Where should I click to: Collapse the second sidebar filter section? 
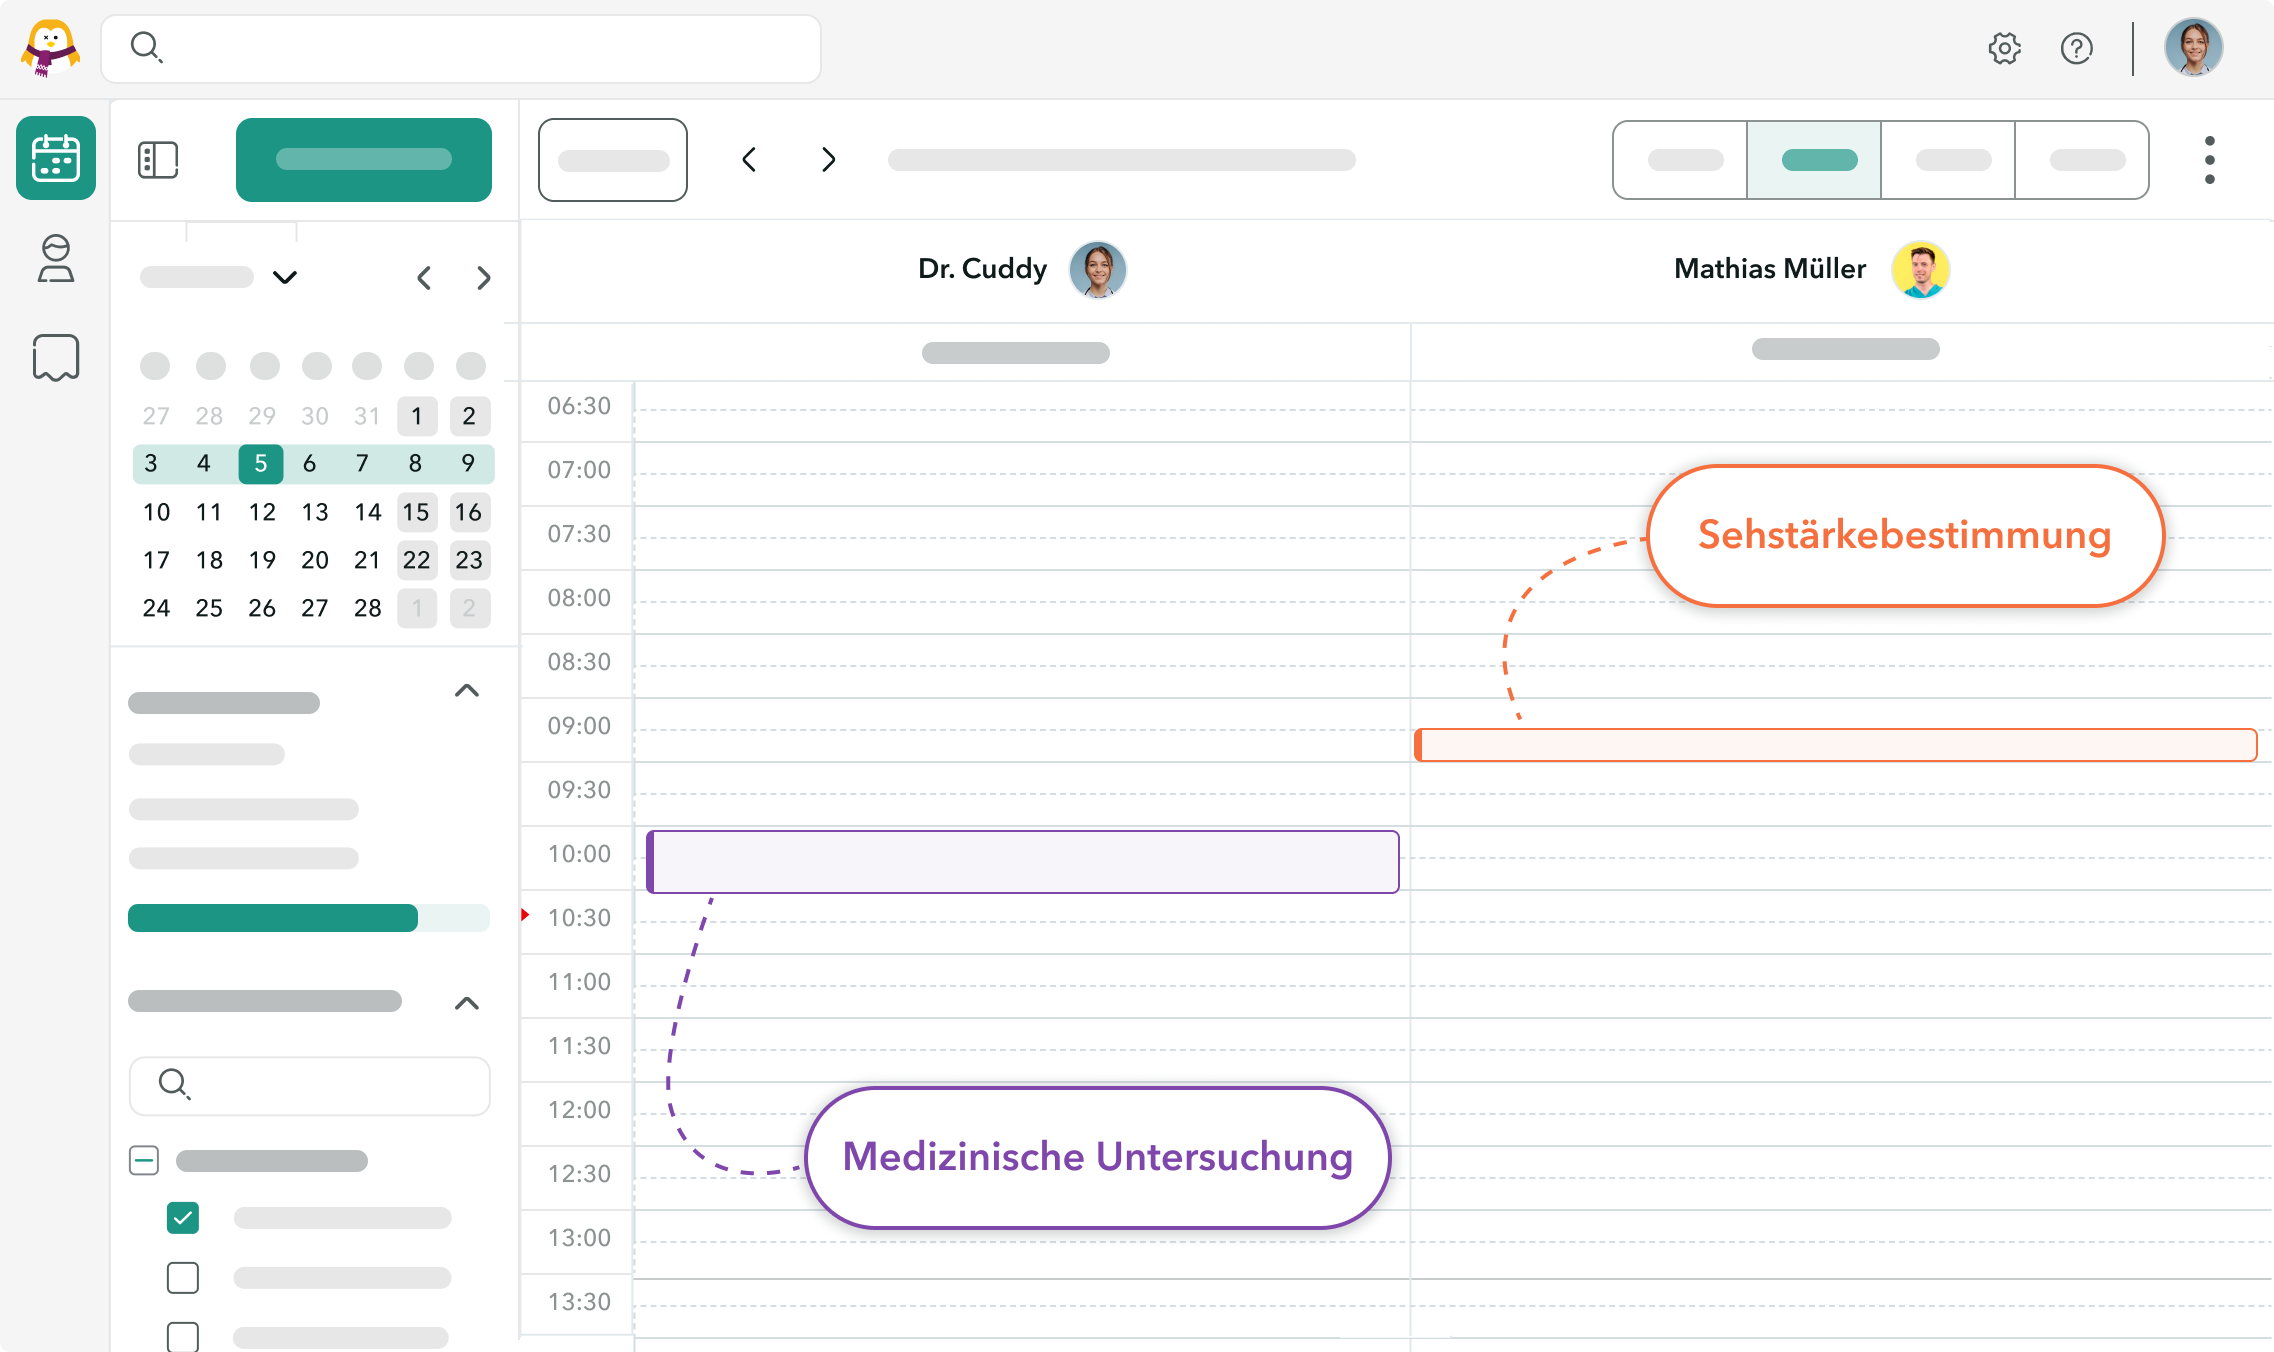pyautogui.click(x=466, y=1003)
